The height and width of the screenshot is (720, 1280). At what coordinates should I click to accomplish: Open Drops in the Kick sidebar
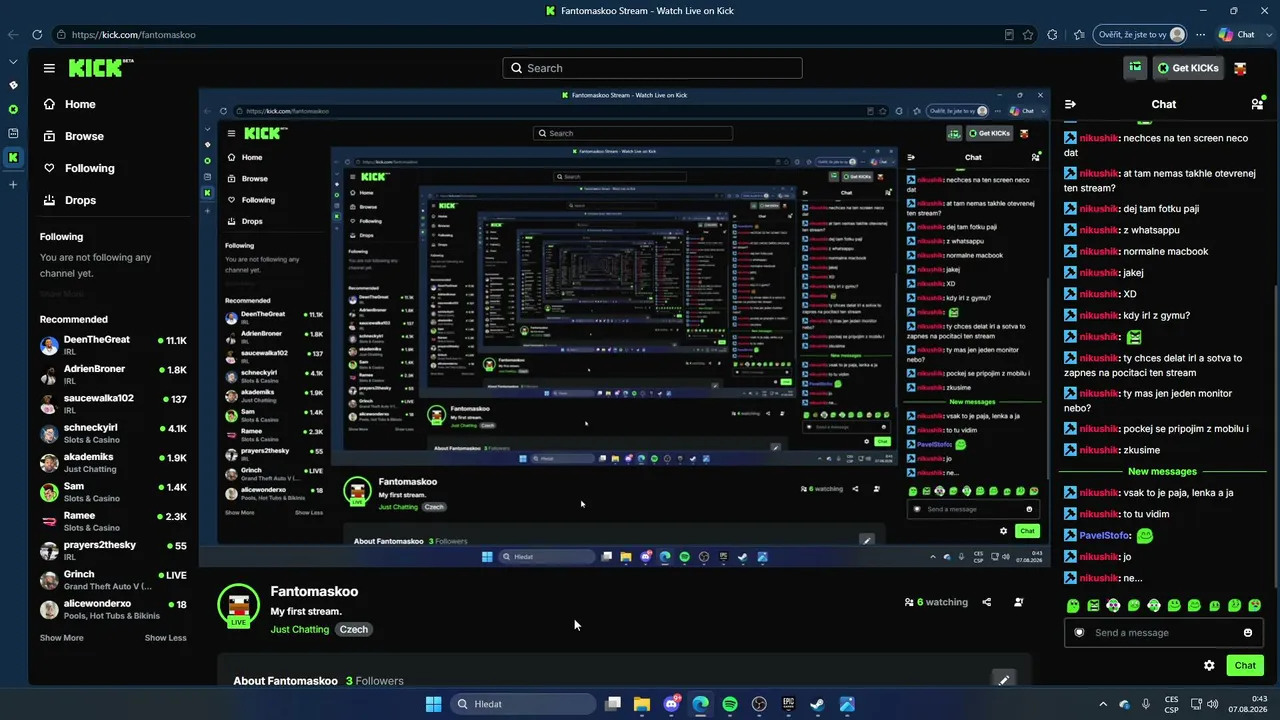(80, 200)
